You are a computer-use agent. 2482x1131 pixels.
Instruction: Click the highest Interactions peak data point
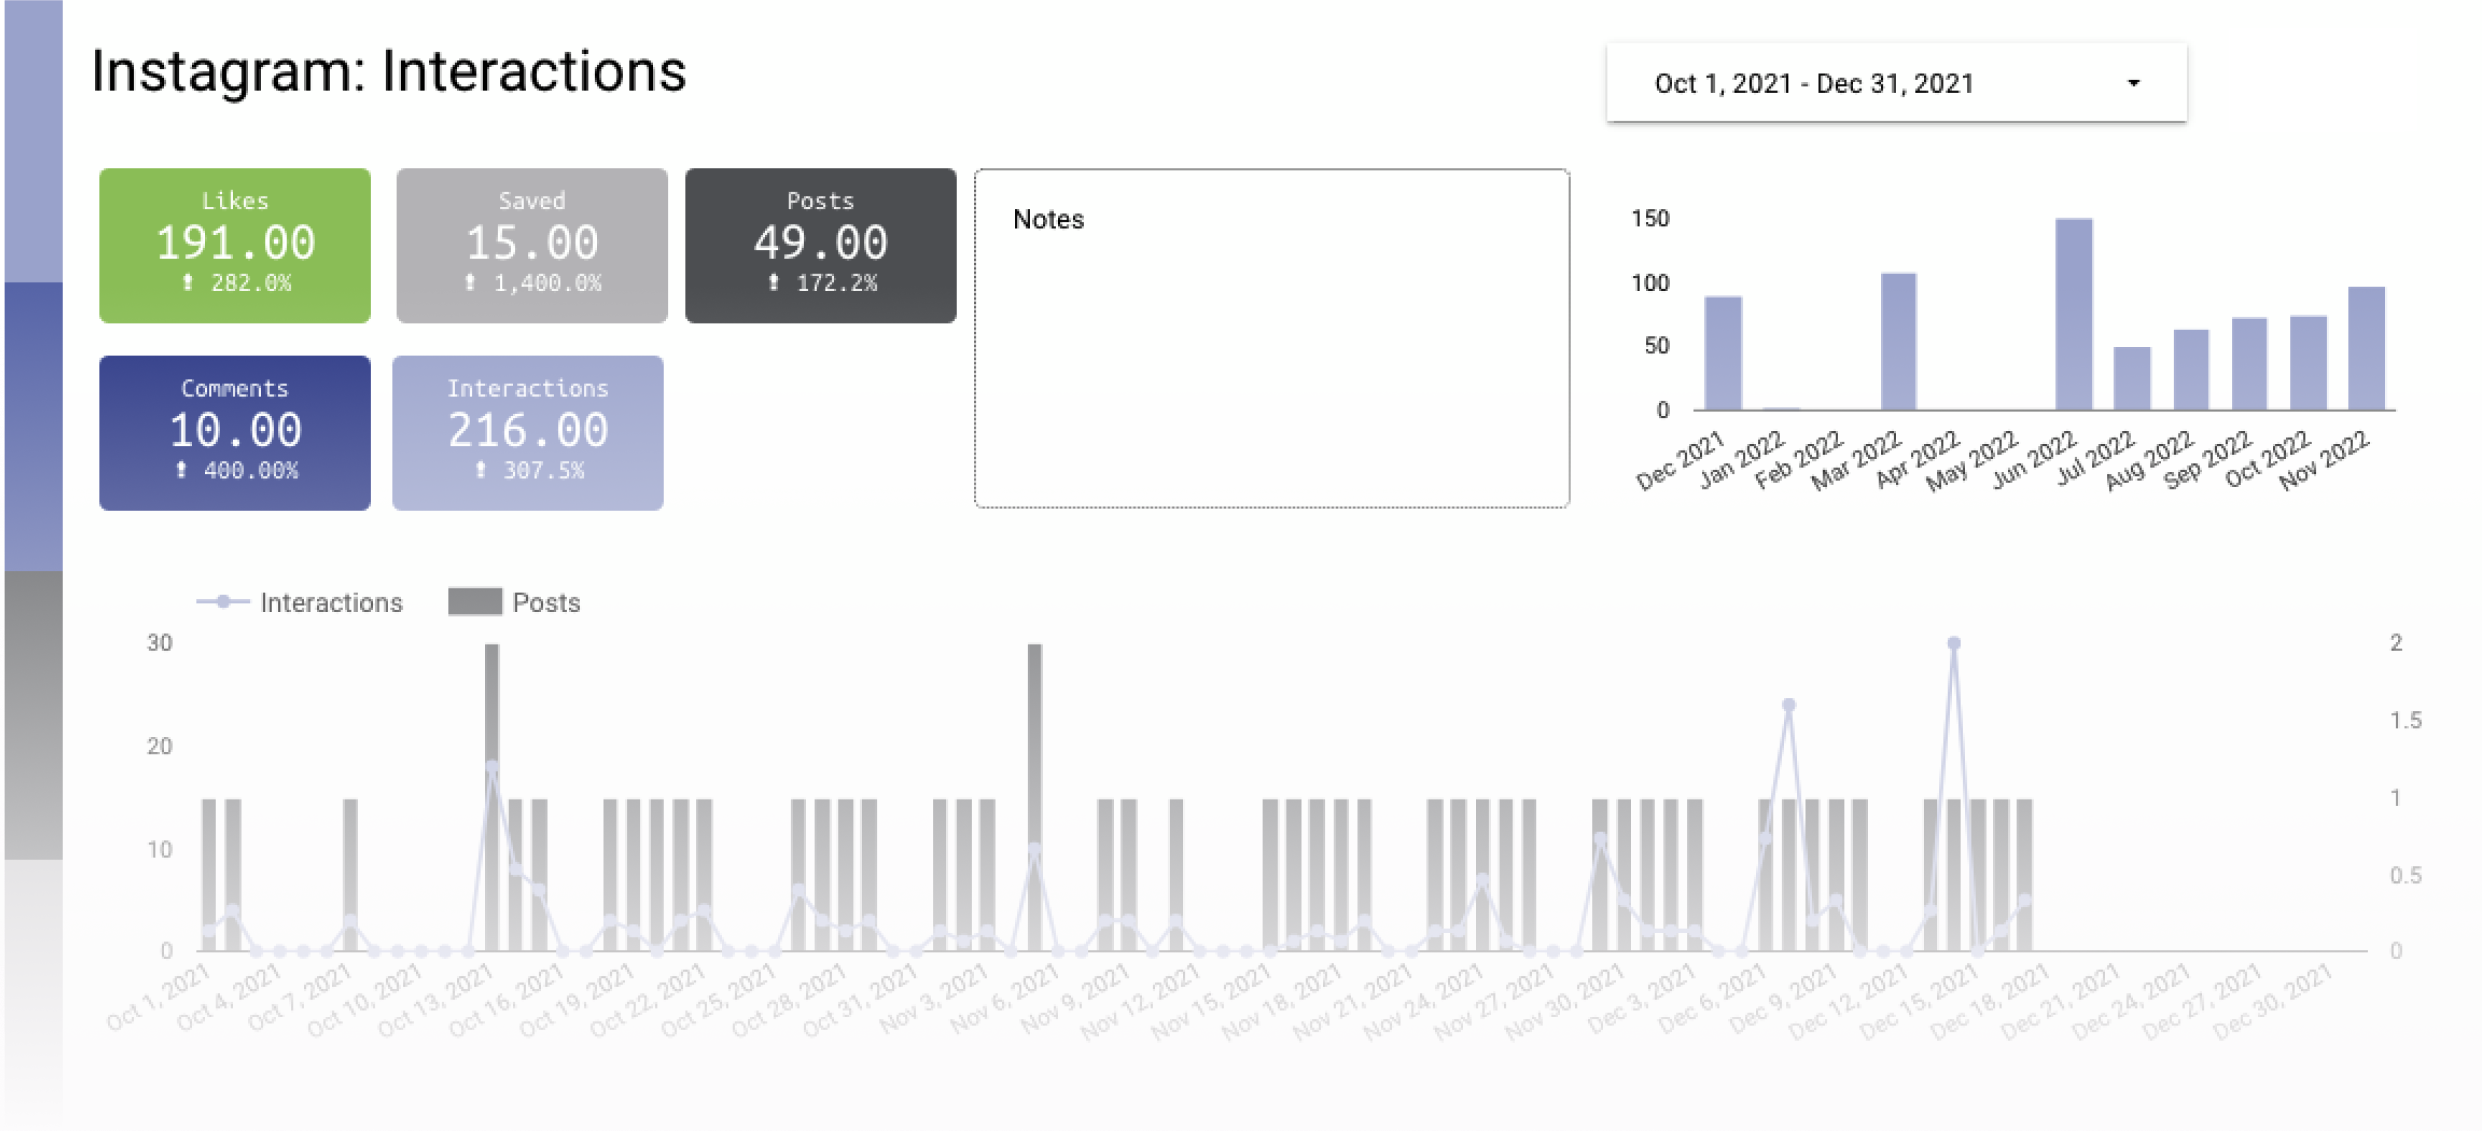1953,644
